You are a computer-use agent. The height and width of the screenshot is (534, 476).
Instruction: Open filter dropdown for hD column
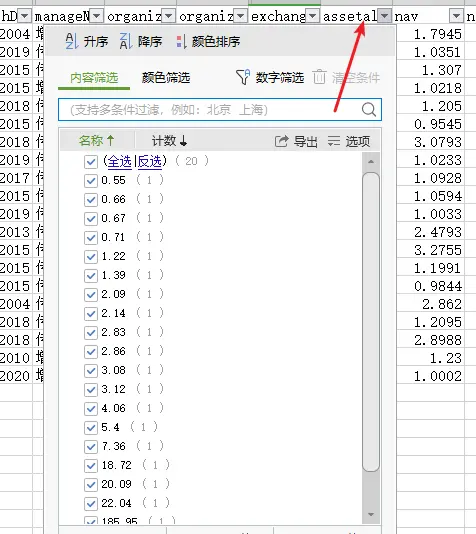25,16
